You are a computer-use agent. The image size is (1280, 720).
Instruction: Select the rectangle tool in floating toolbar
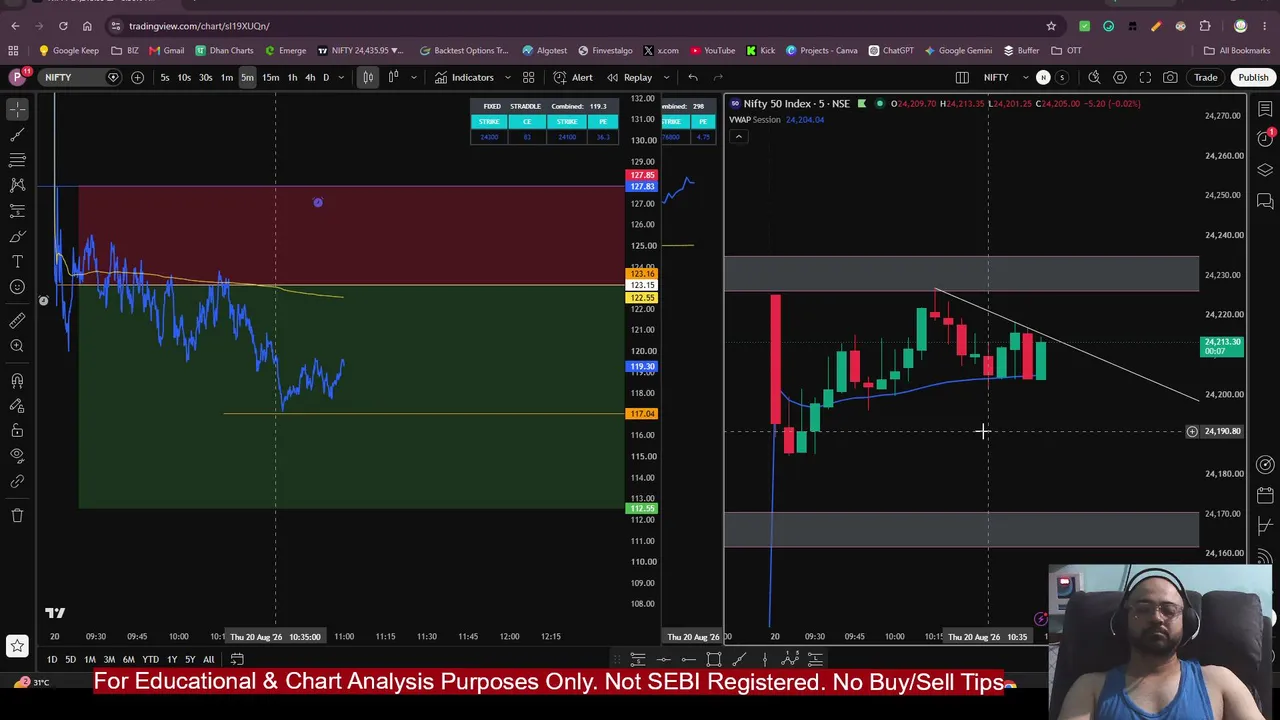[x=714, y=658]
